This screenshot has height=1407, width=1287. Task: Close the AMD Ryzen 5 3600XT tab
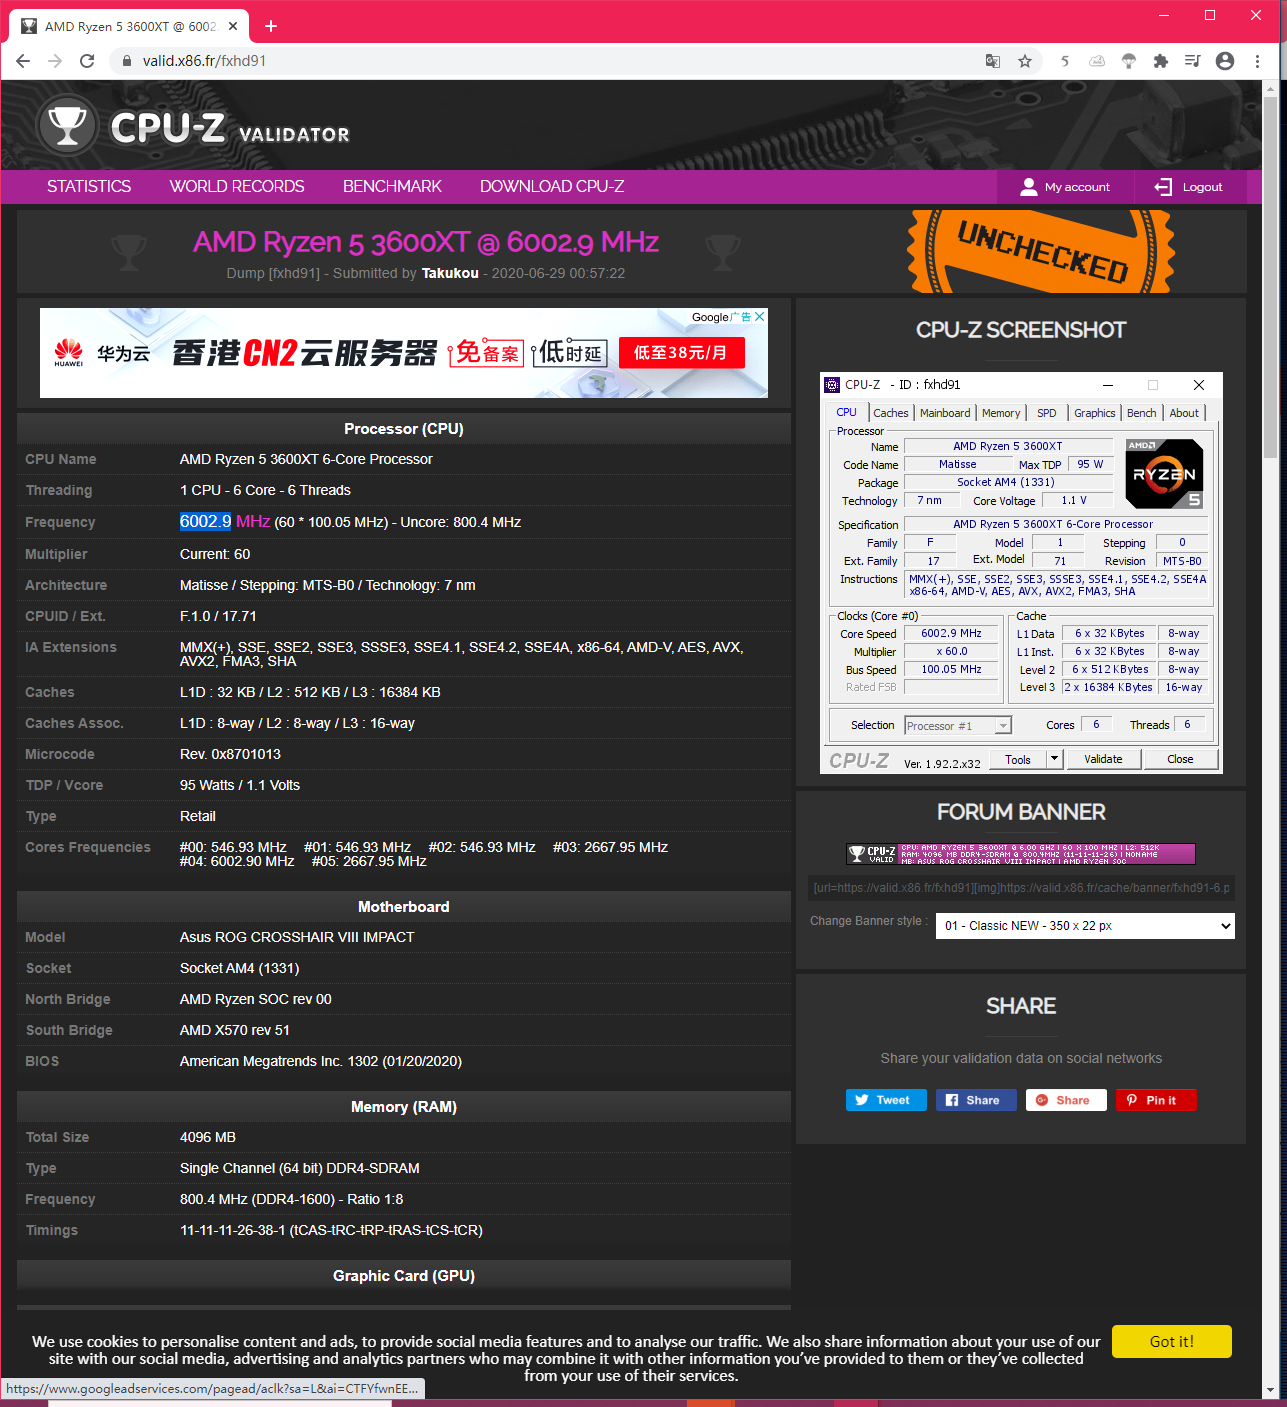click(234, 26)
